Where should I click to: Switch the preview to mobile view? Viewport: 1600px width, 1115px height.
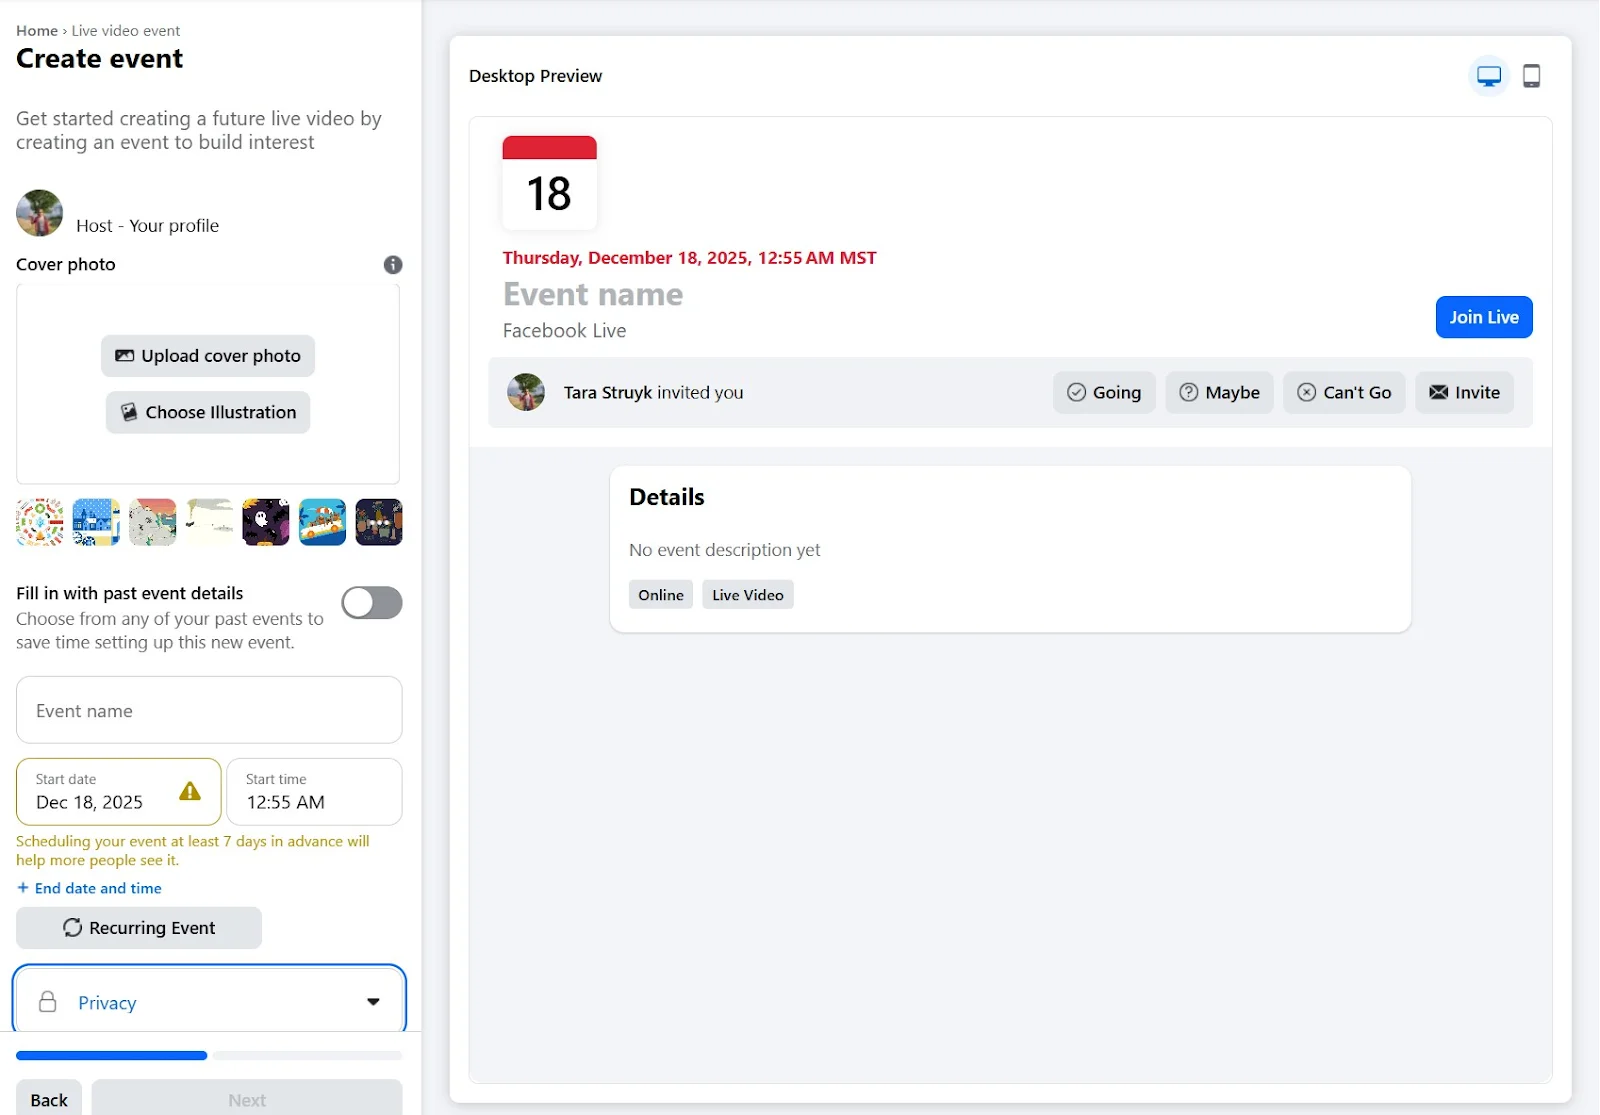[1532, 75]
